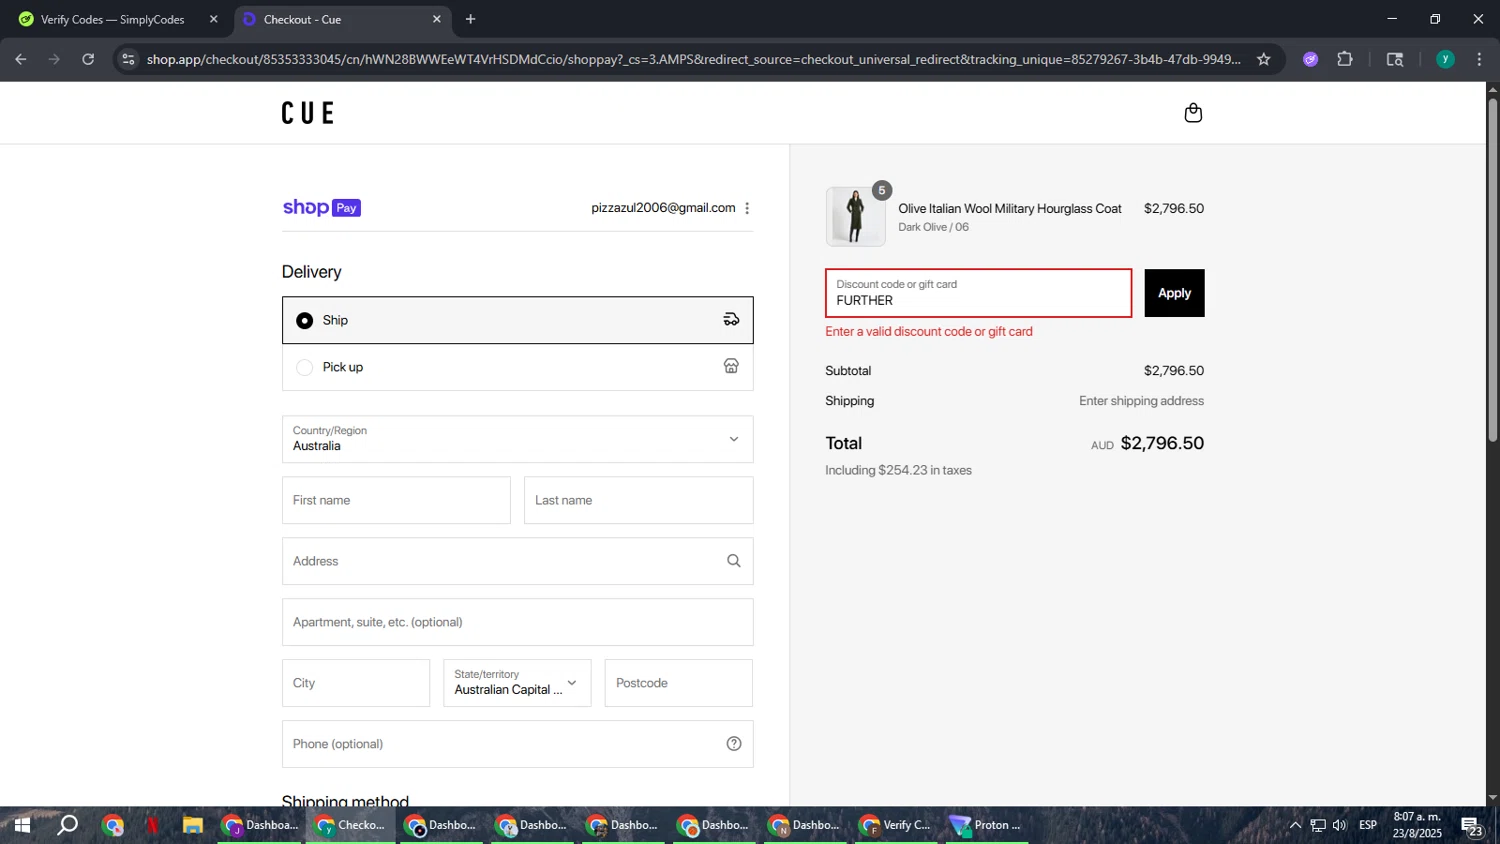Click the address search magnifier icon
The height and width of the screenshot is (844, 1500).
pyautogui.click(x=734, y=561)
